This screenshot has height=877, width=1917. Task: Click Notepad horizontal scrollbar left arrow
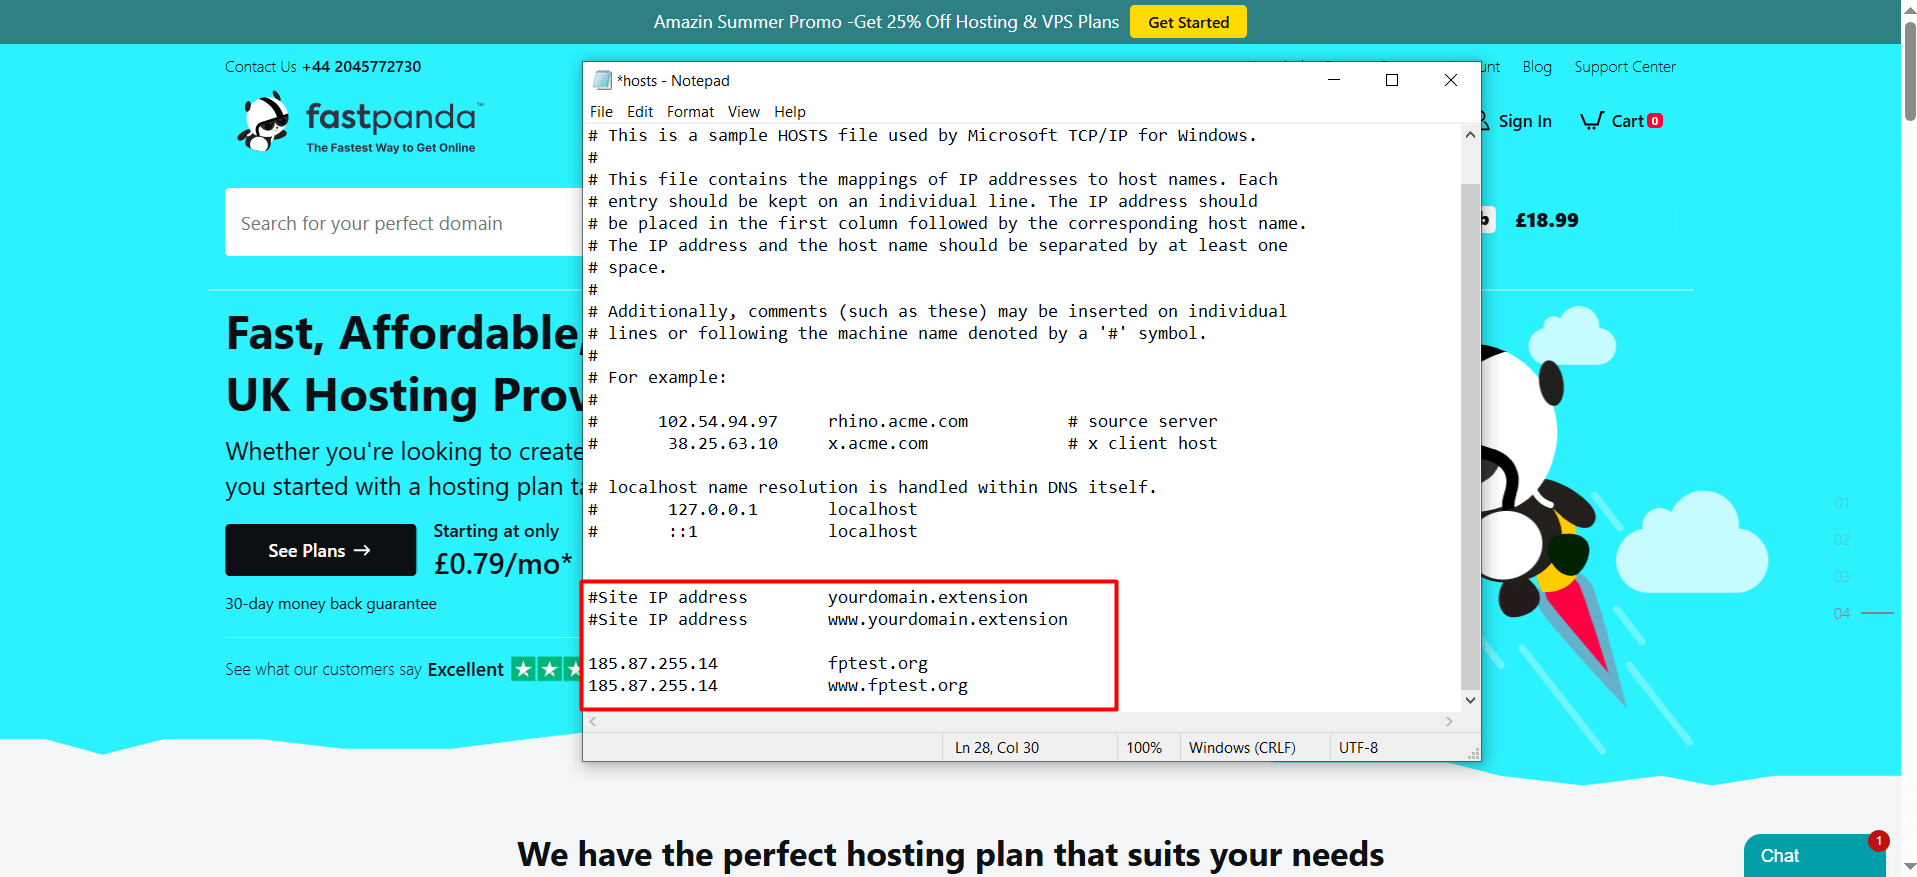pos(593,721)
